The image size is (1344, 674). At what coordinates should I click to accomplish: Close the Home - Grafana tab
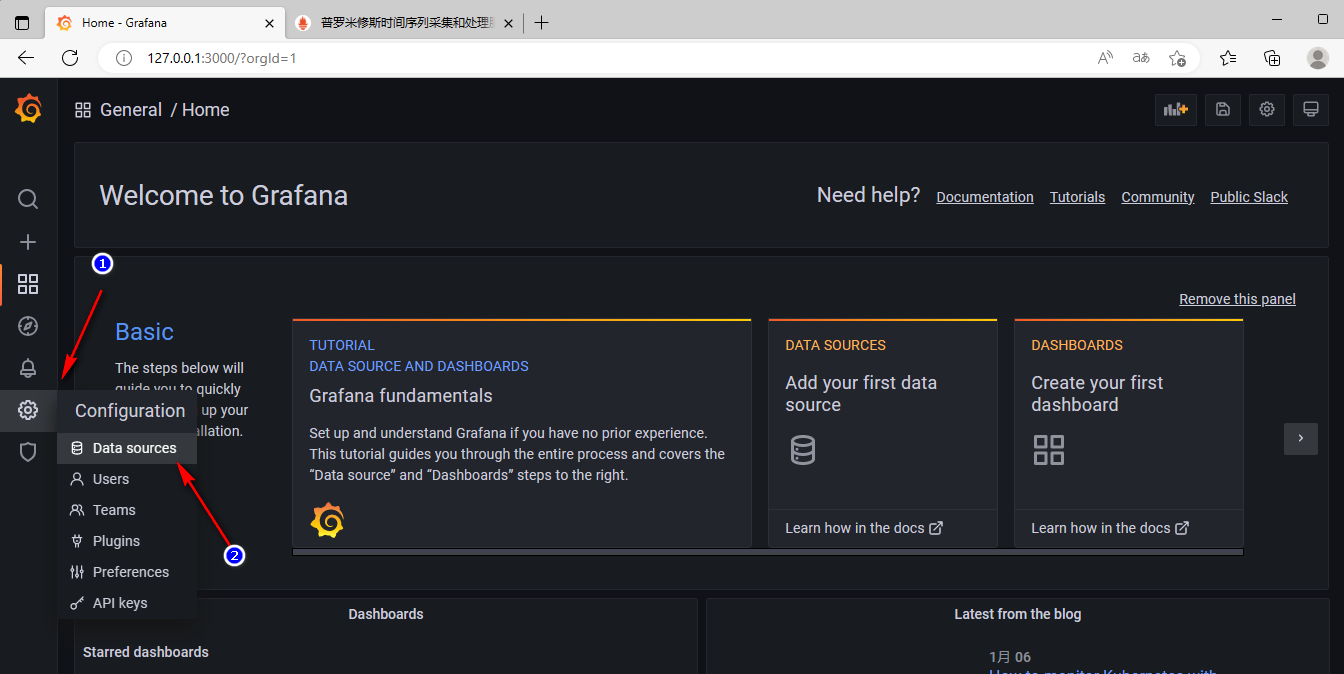(269, 22)
